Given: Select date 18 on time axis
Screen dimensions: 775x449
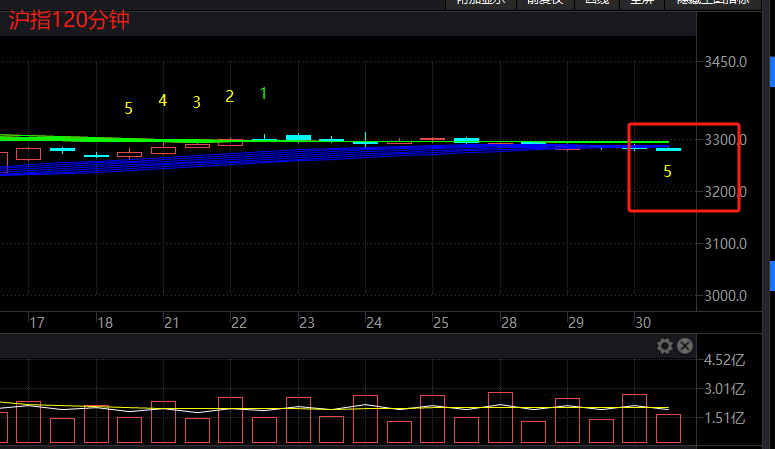Looking at the screenshot, I should pyautogui.click(x=105, y=323).
